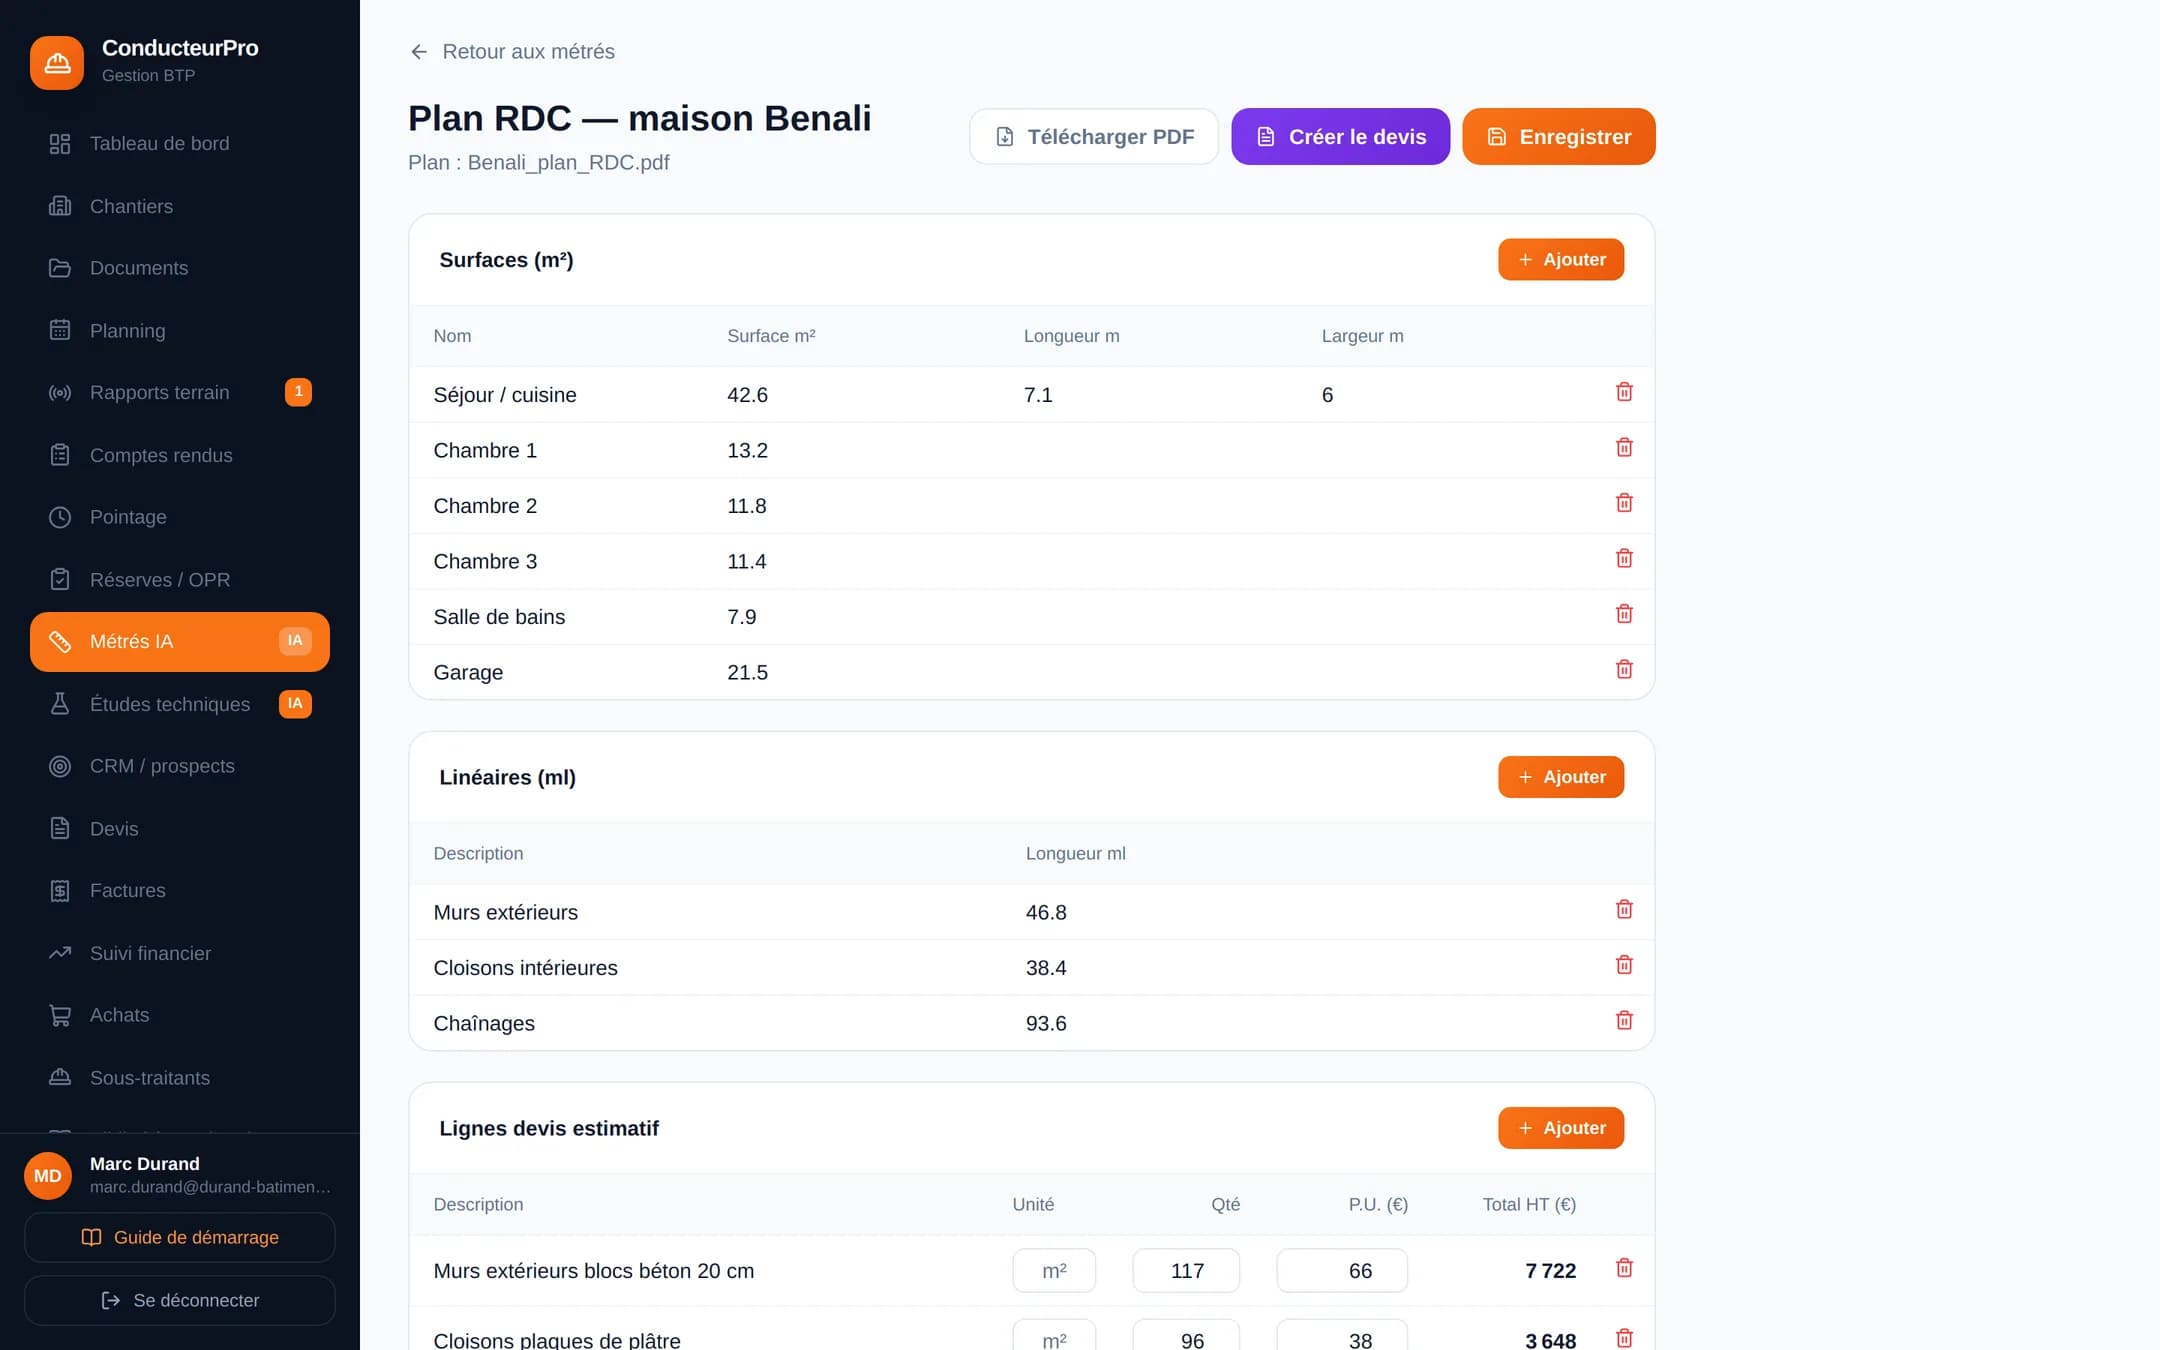Delete the Murs extérieurs linéaire row
2160x1350 pixels.
1624,910
